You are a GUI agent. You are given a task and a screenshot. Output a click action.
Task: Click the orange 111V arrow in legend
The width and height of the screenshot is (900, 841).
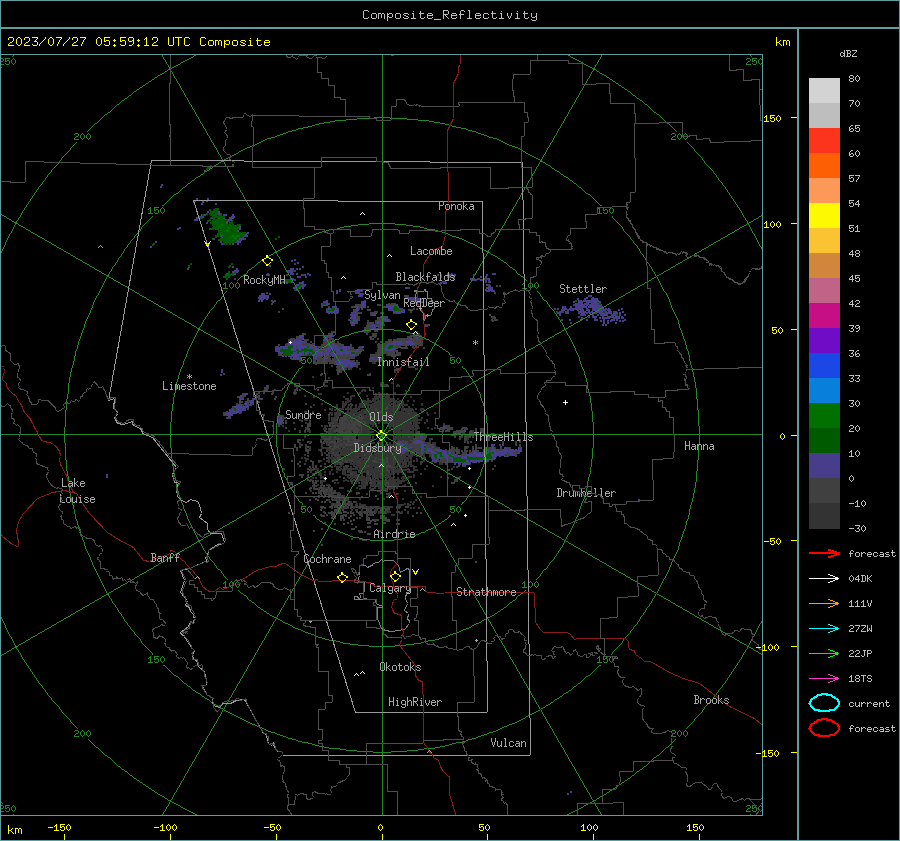[824, 603]
